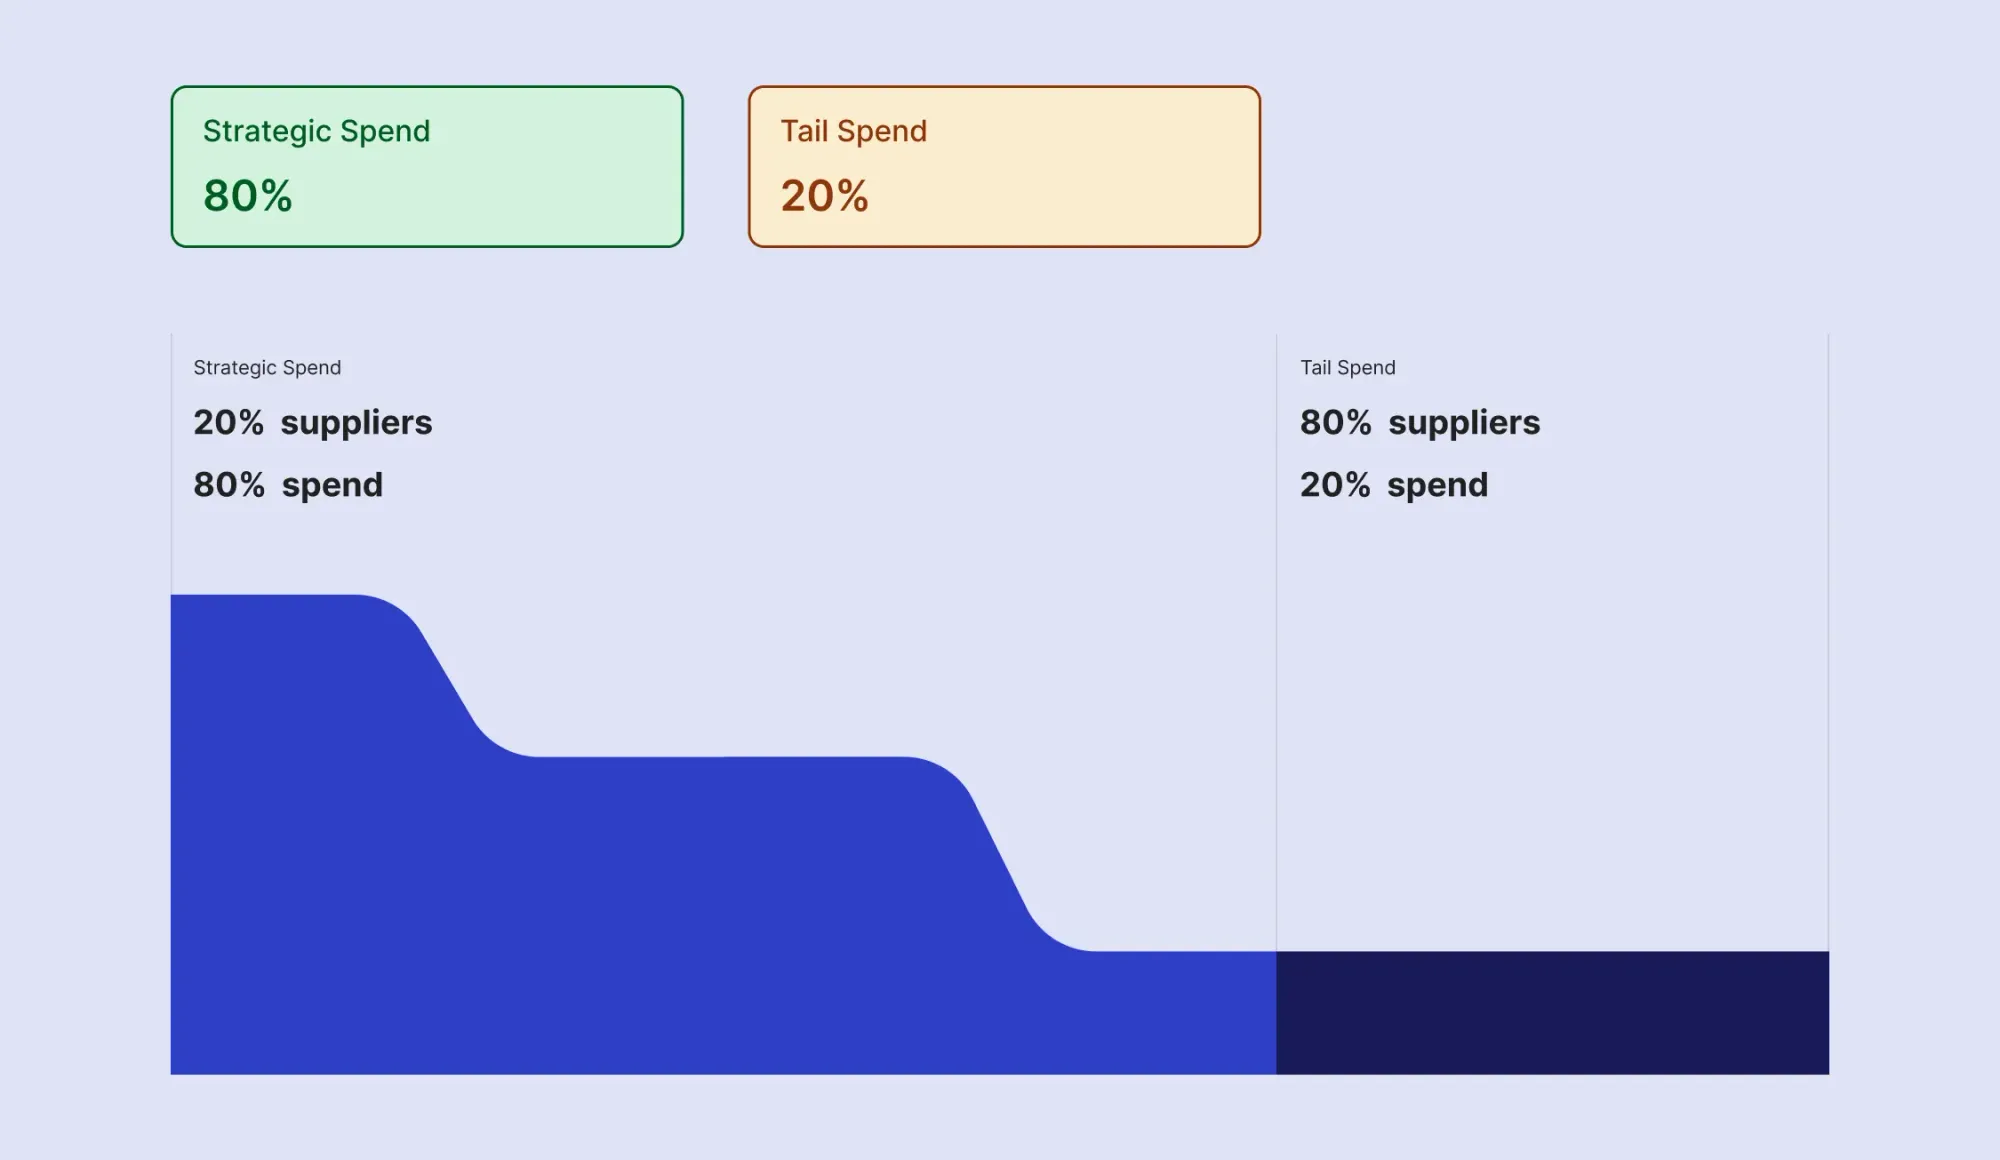Click the "80% spend" text
Viewport: 2000px width, 1160px height.
point(288,485)
